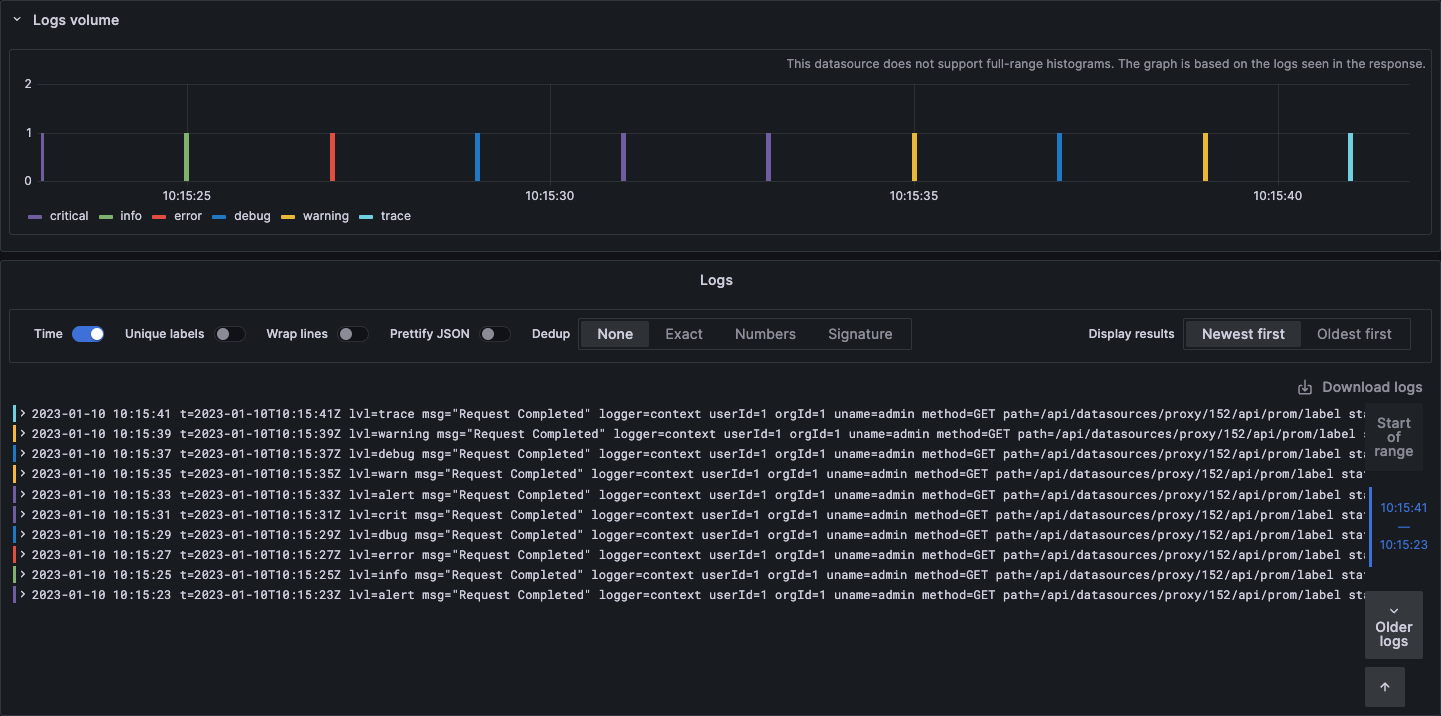Click the yellow warning bar in the histogram
The image size is (1441, 716).
pos(914,155)
